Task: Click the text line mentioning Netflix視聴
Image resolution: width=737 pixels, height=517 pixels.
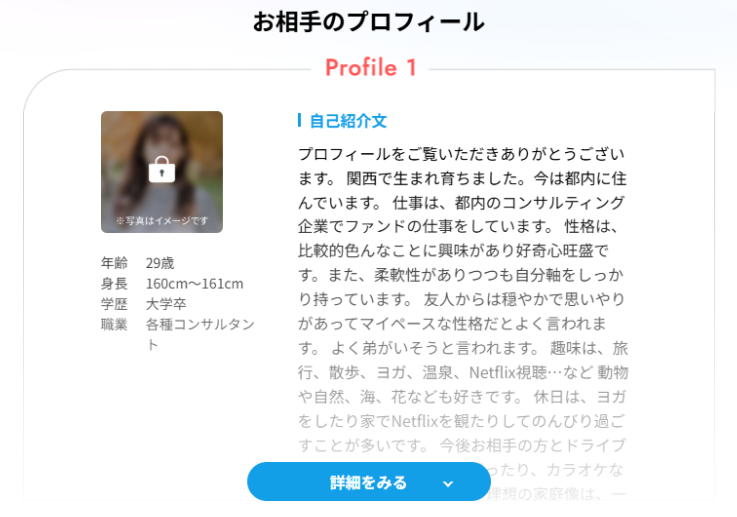Action: (x=463, y=372)
